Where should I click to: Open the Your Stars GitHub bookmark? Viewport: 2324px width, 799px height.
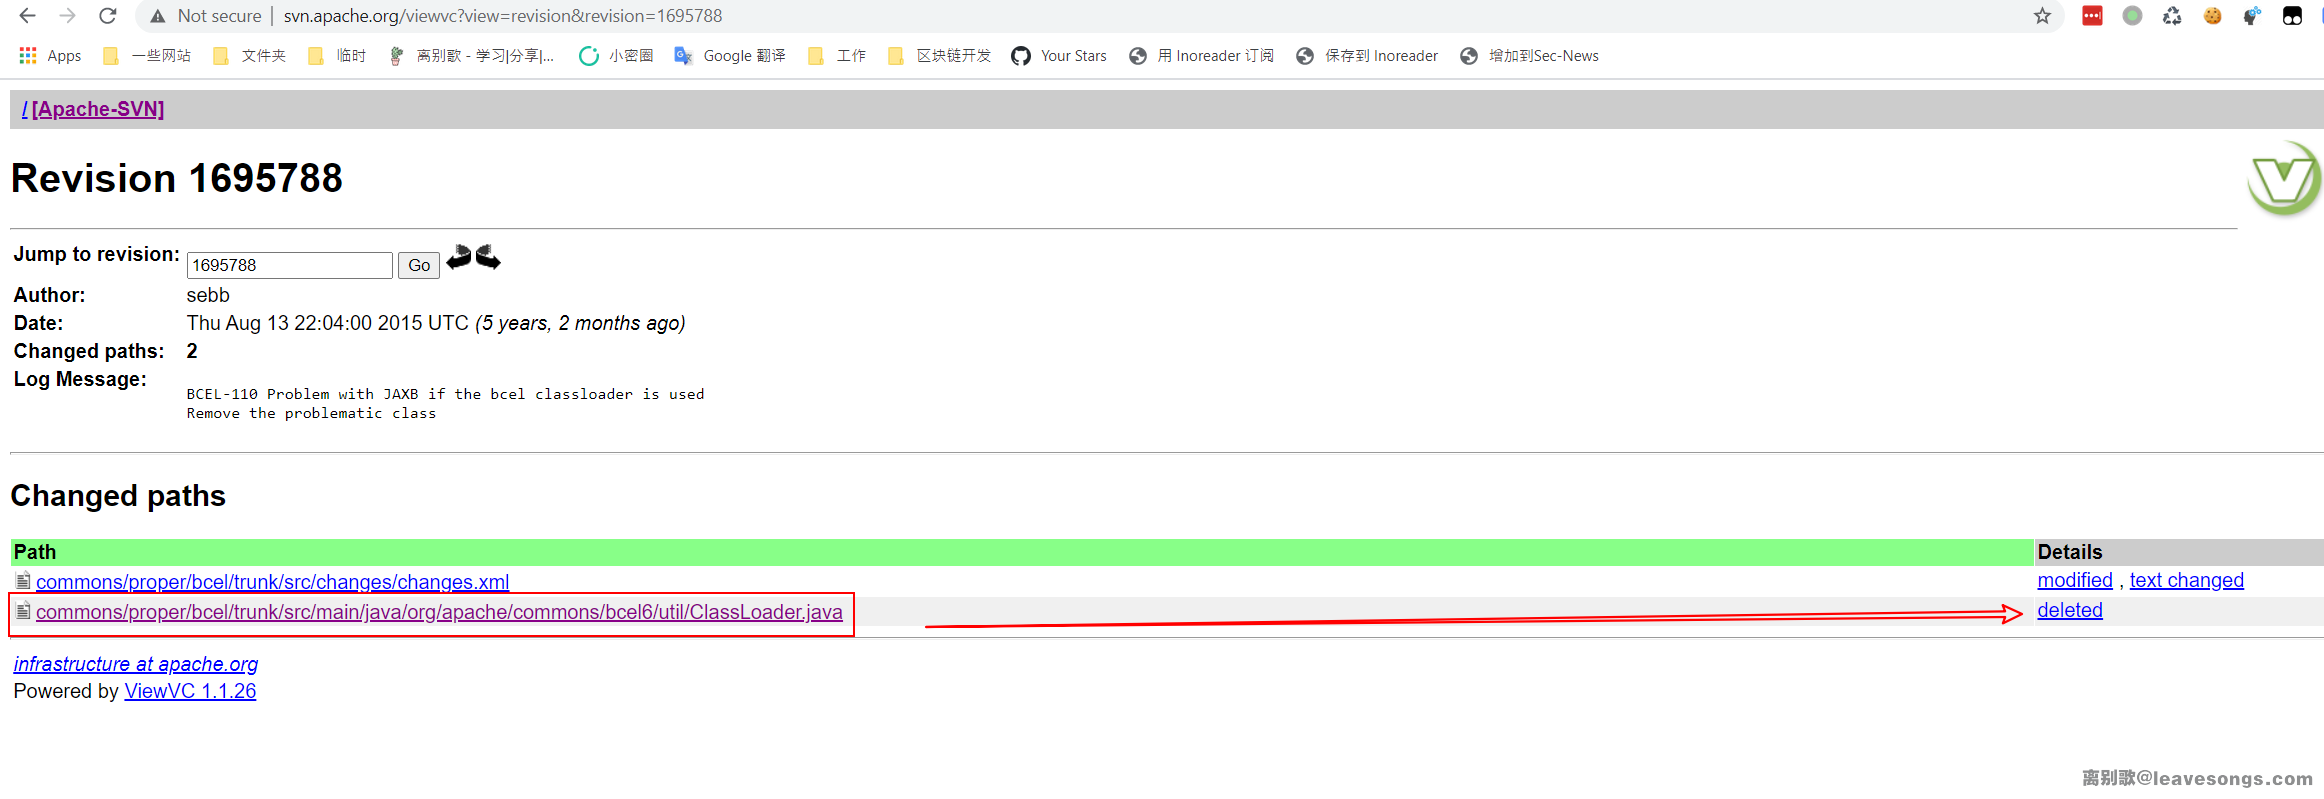tap(1059, 56)
